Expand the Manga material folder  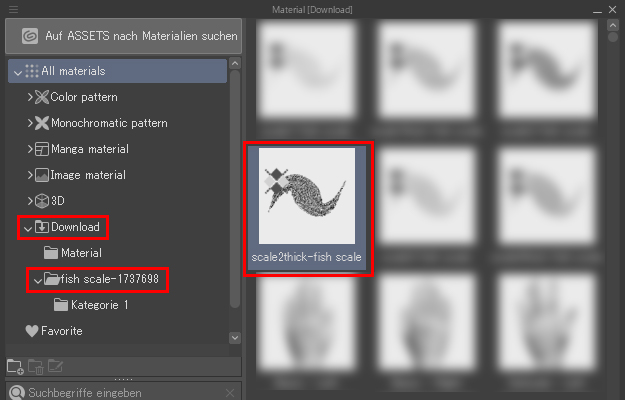(29, 149)
